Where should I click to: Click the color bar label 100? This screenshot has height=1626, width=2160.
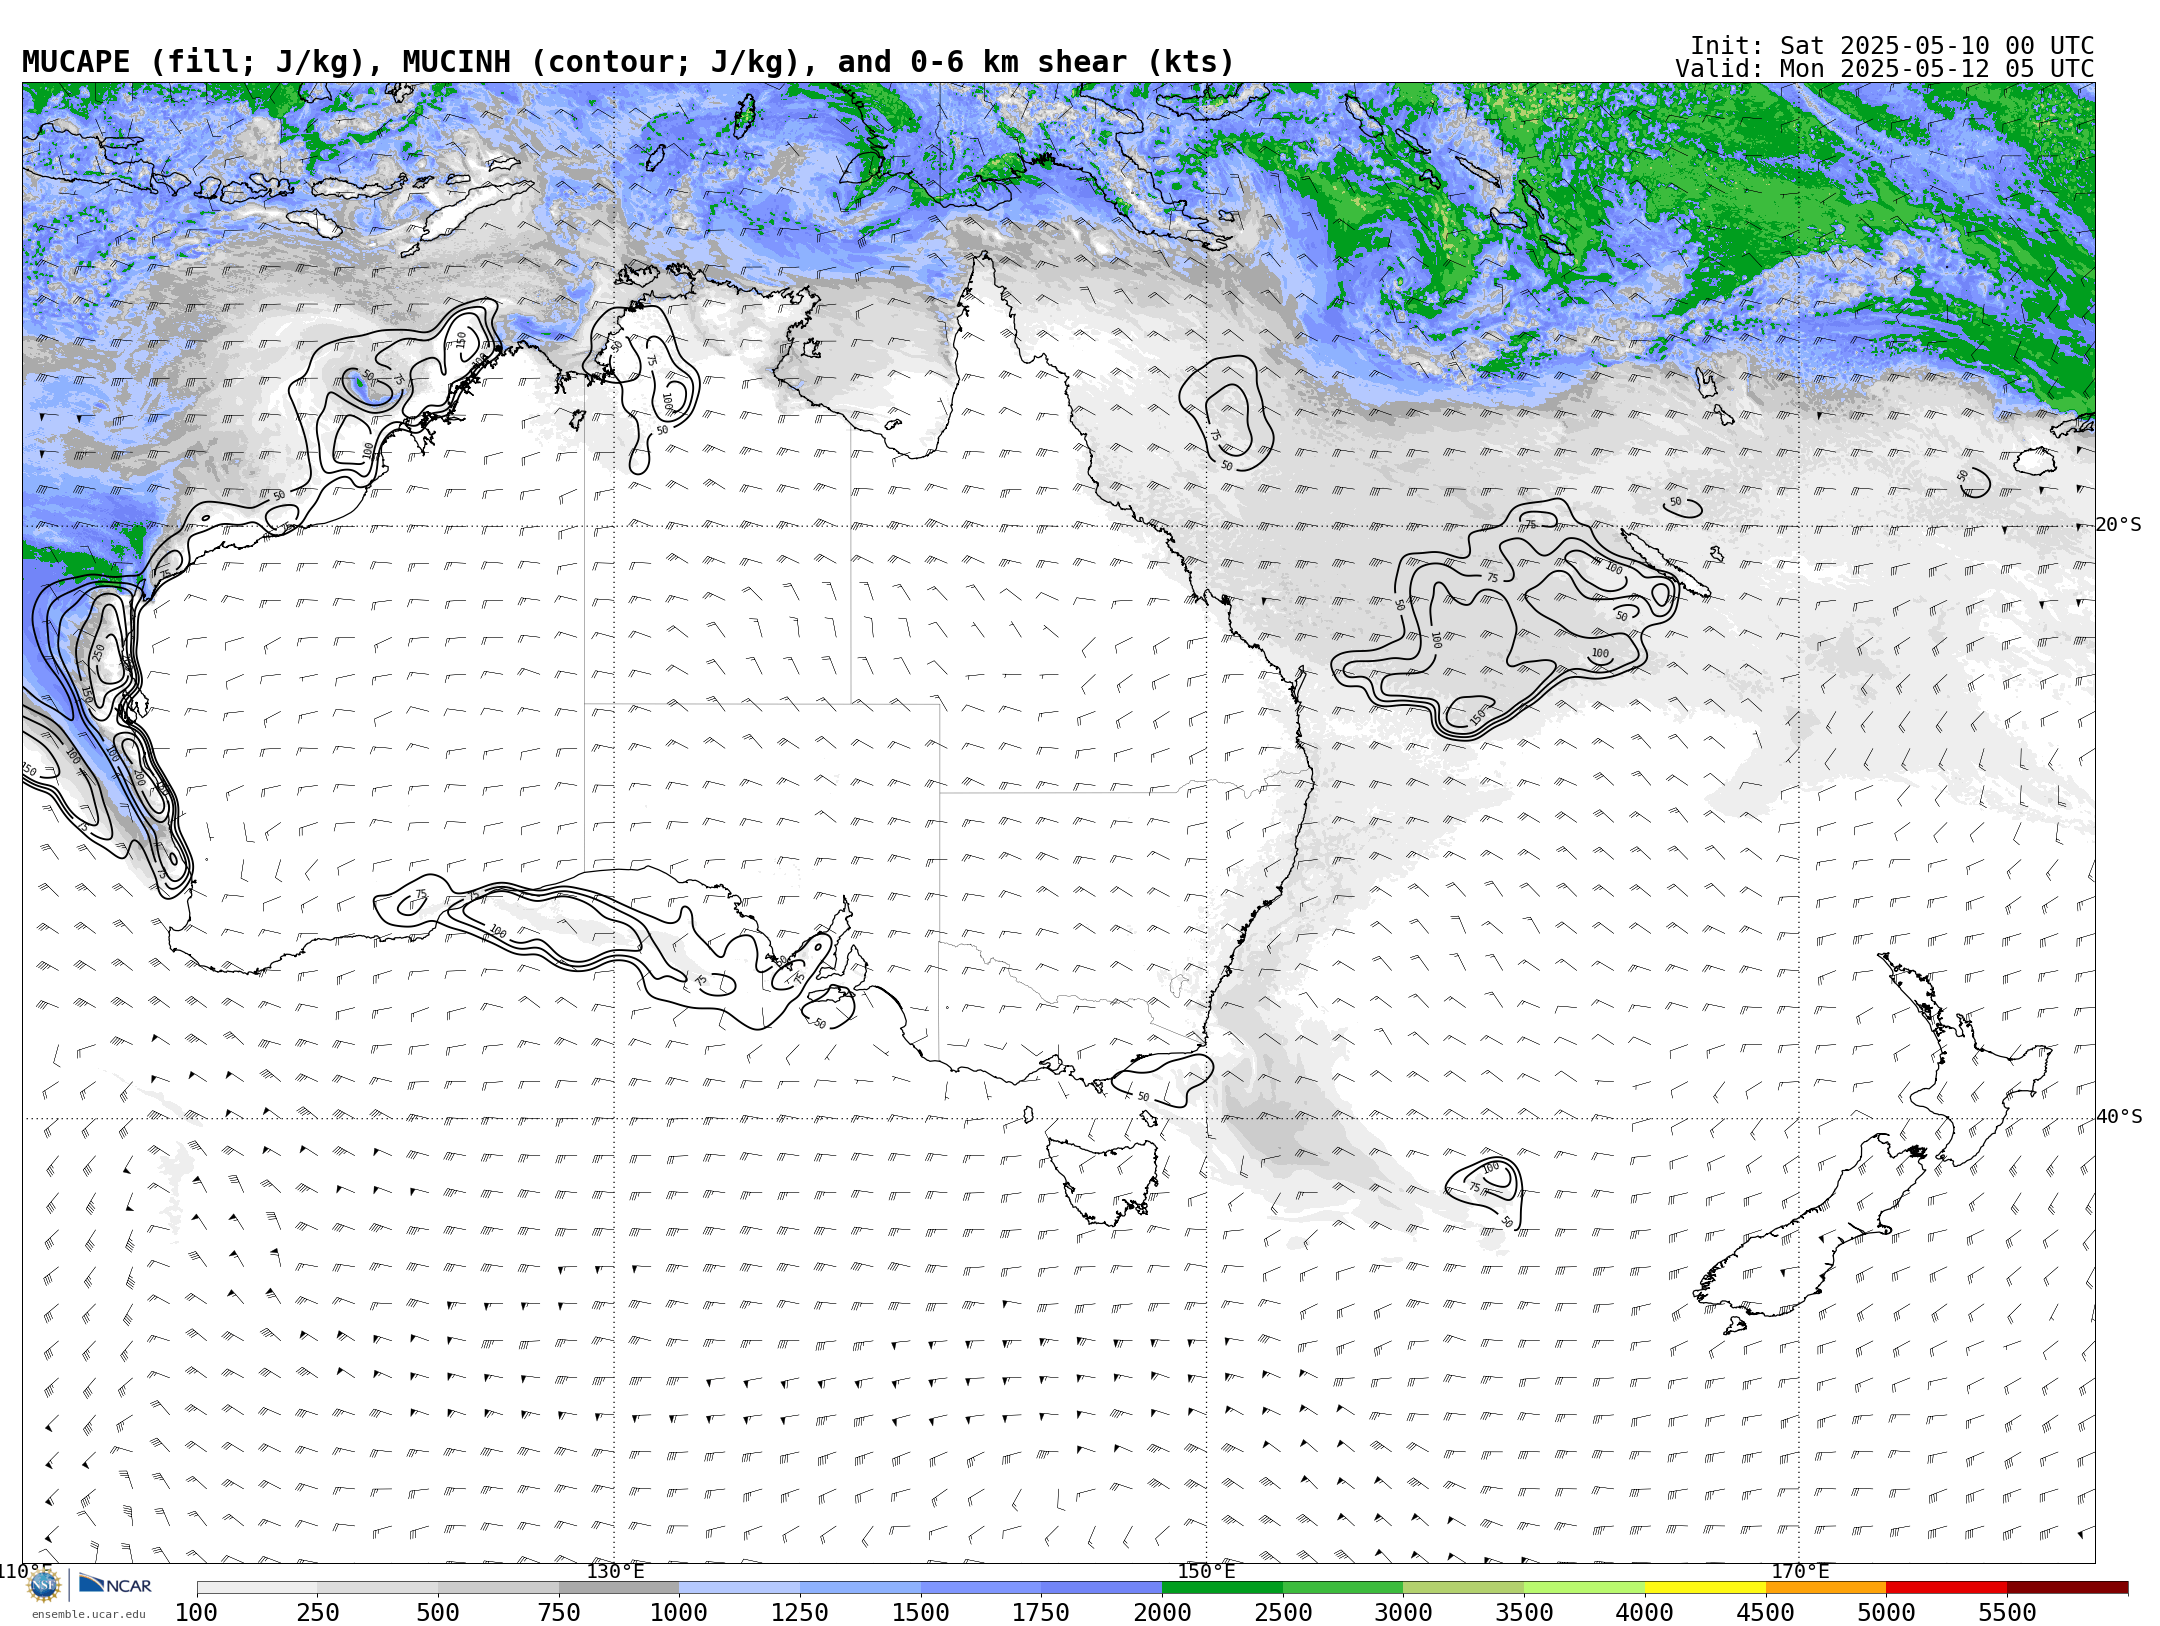(x=196, y=1613)
